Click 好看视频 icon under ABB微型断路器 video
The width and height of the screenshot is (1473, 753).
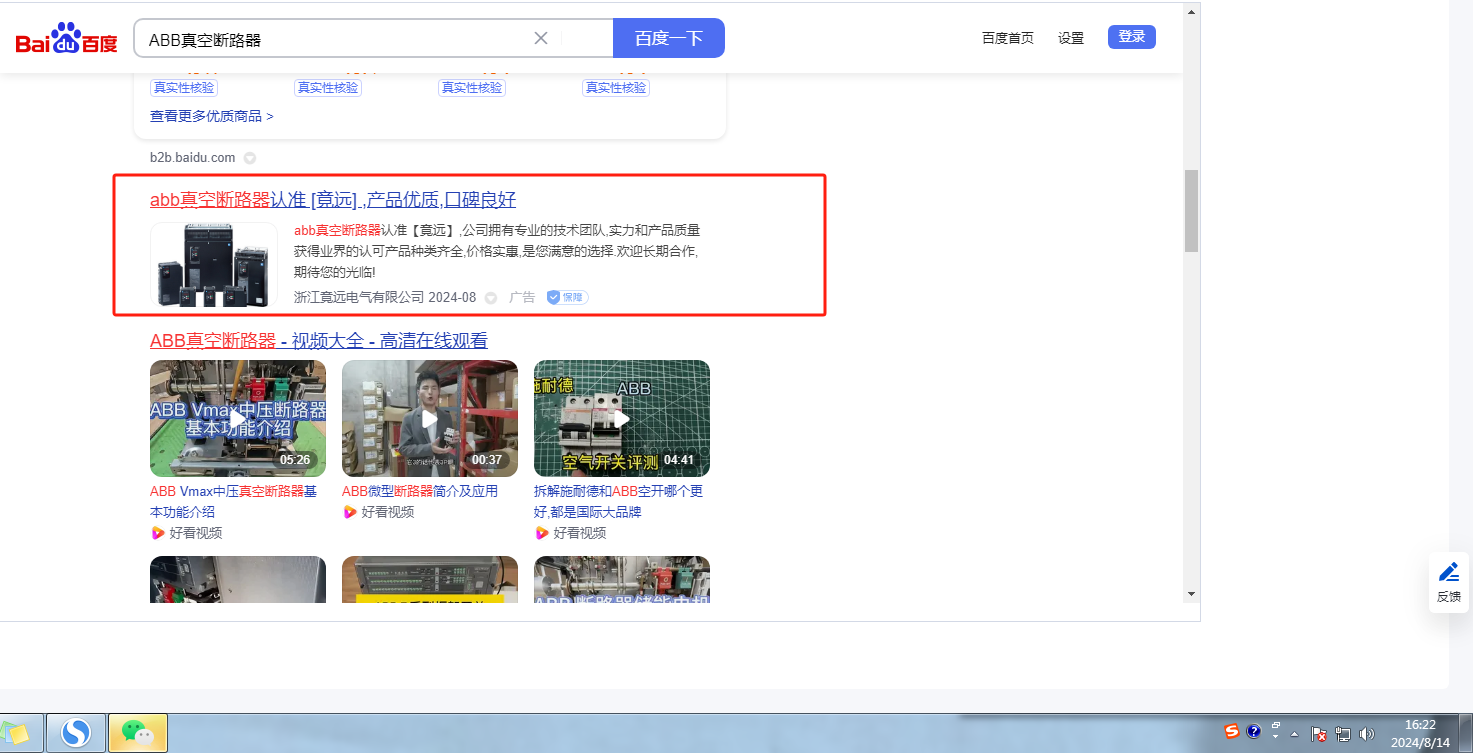[x=349, y=512]
